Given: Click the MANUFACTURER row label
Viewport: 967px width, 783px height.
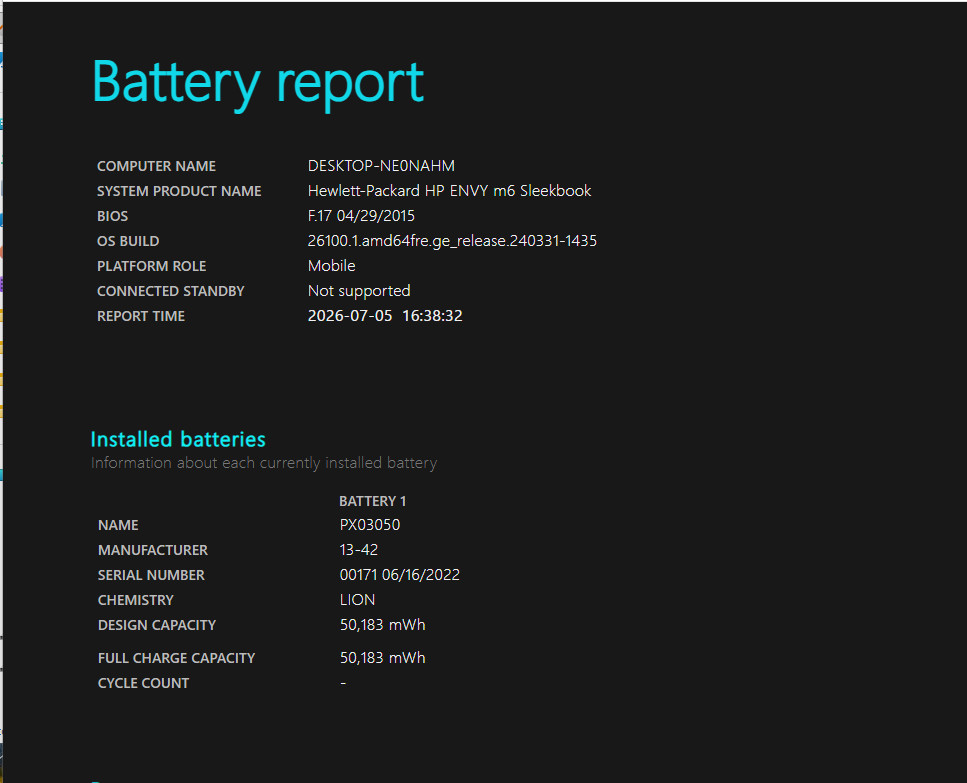Looking at the screenshot, I should pyautogui.click(x=152, y=550).
